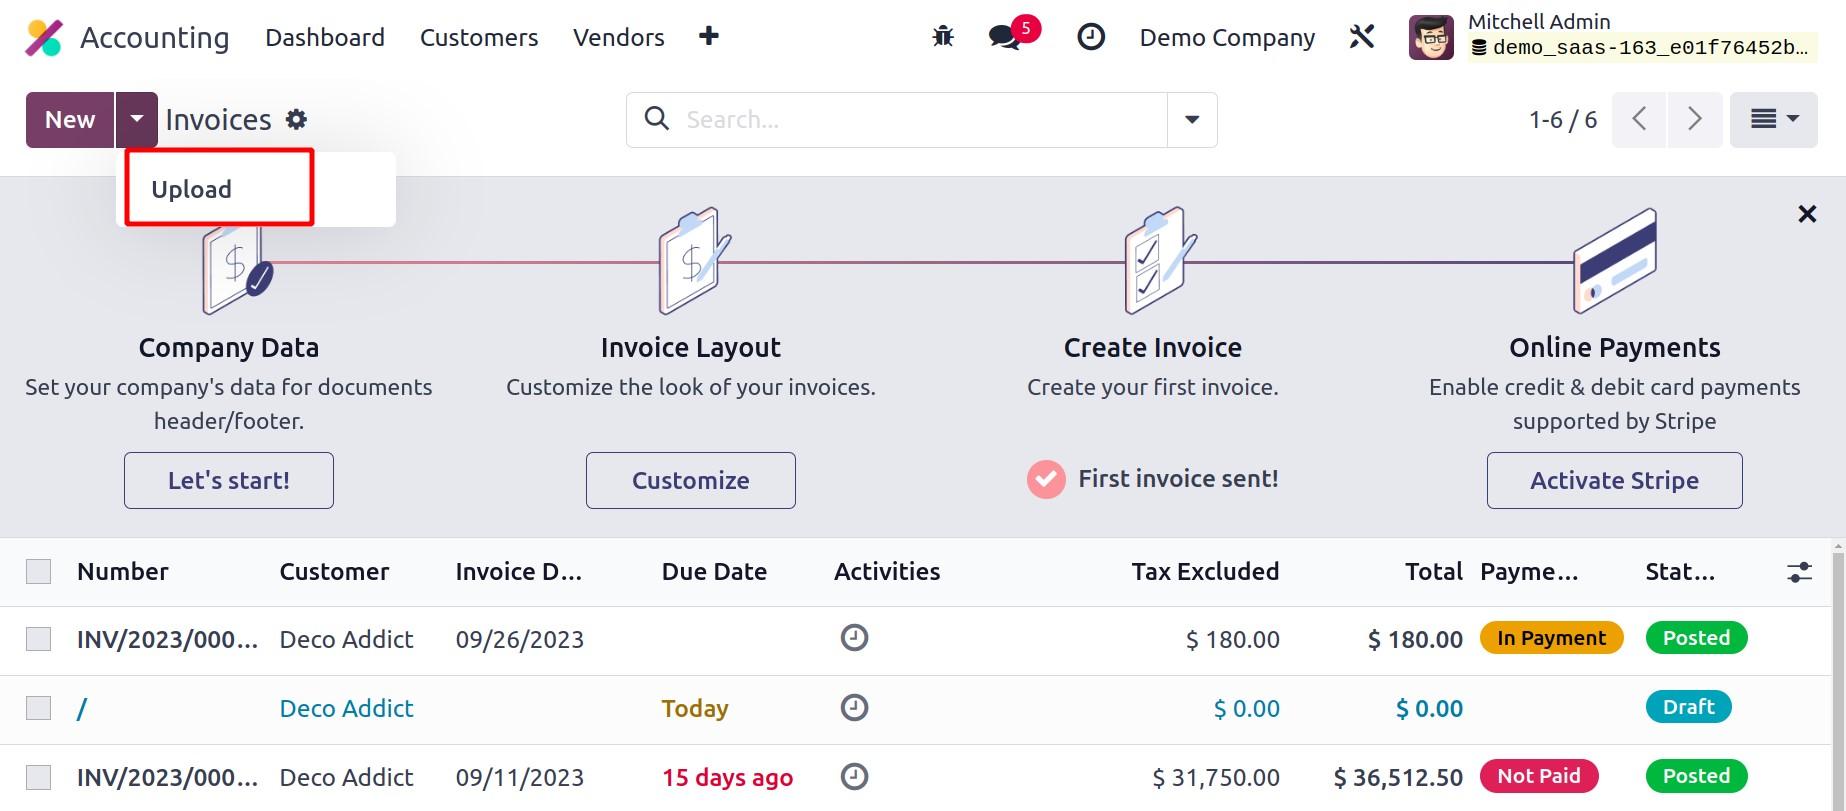Open the column settings adjust icon

[1799, 572]
